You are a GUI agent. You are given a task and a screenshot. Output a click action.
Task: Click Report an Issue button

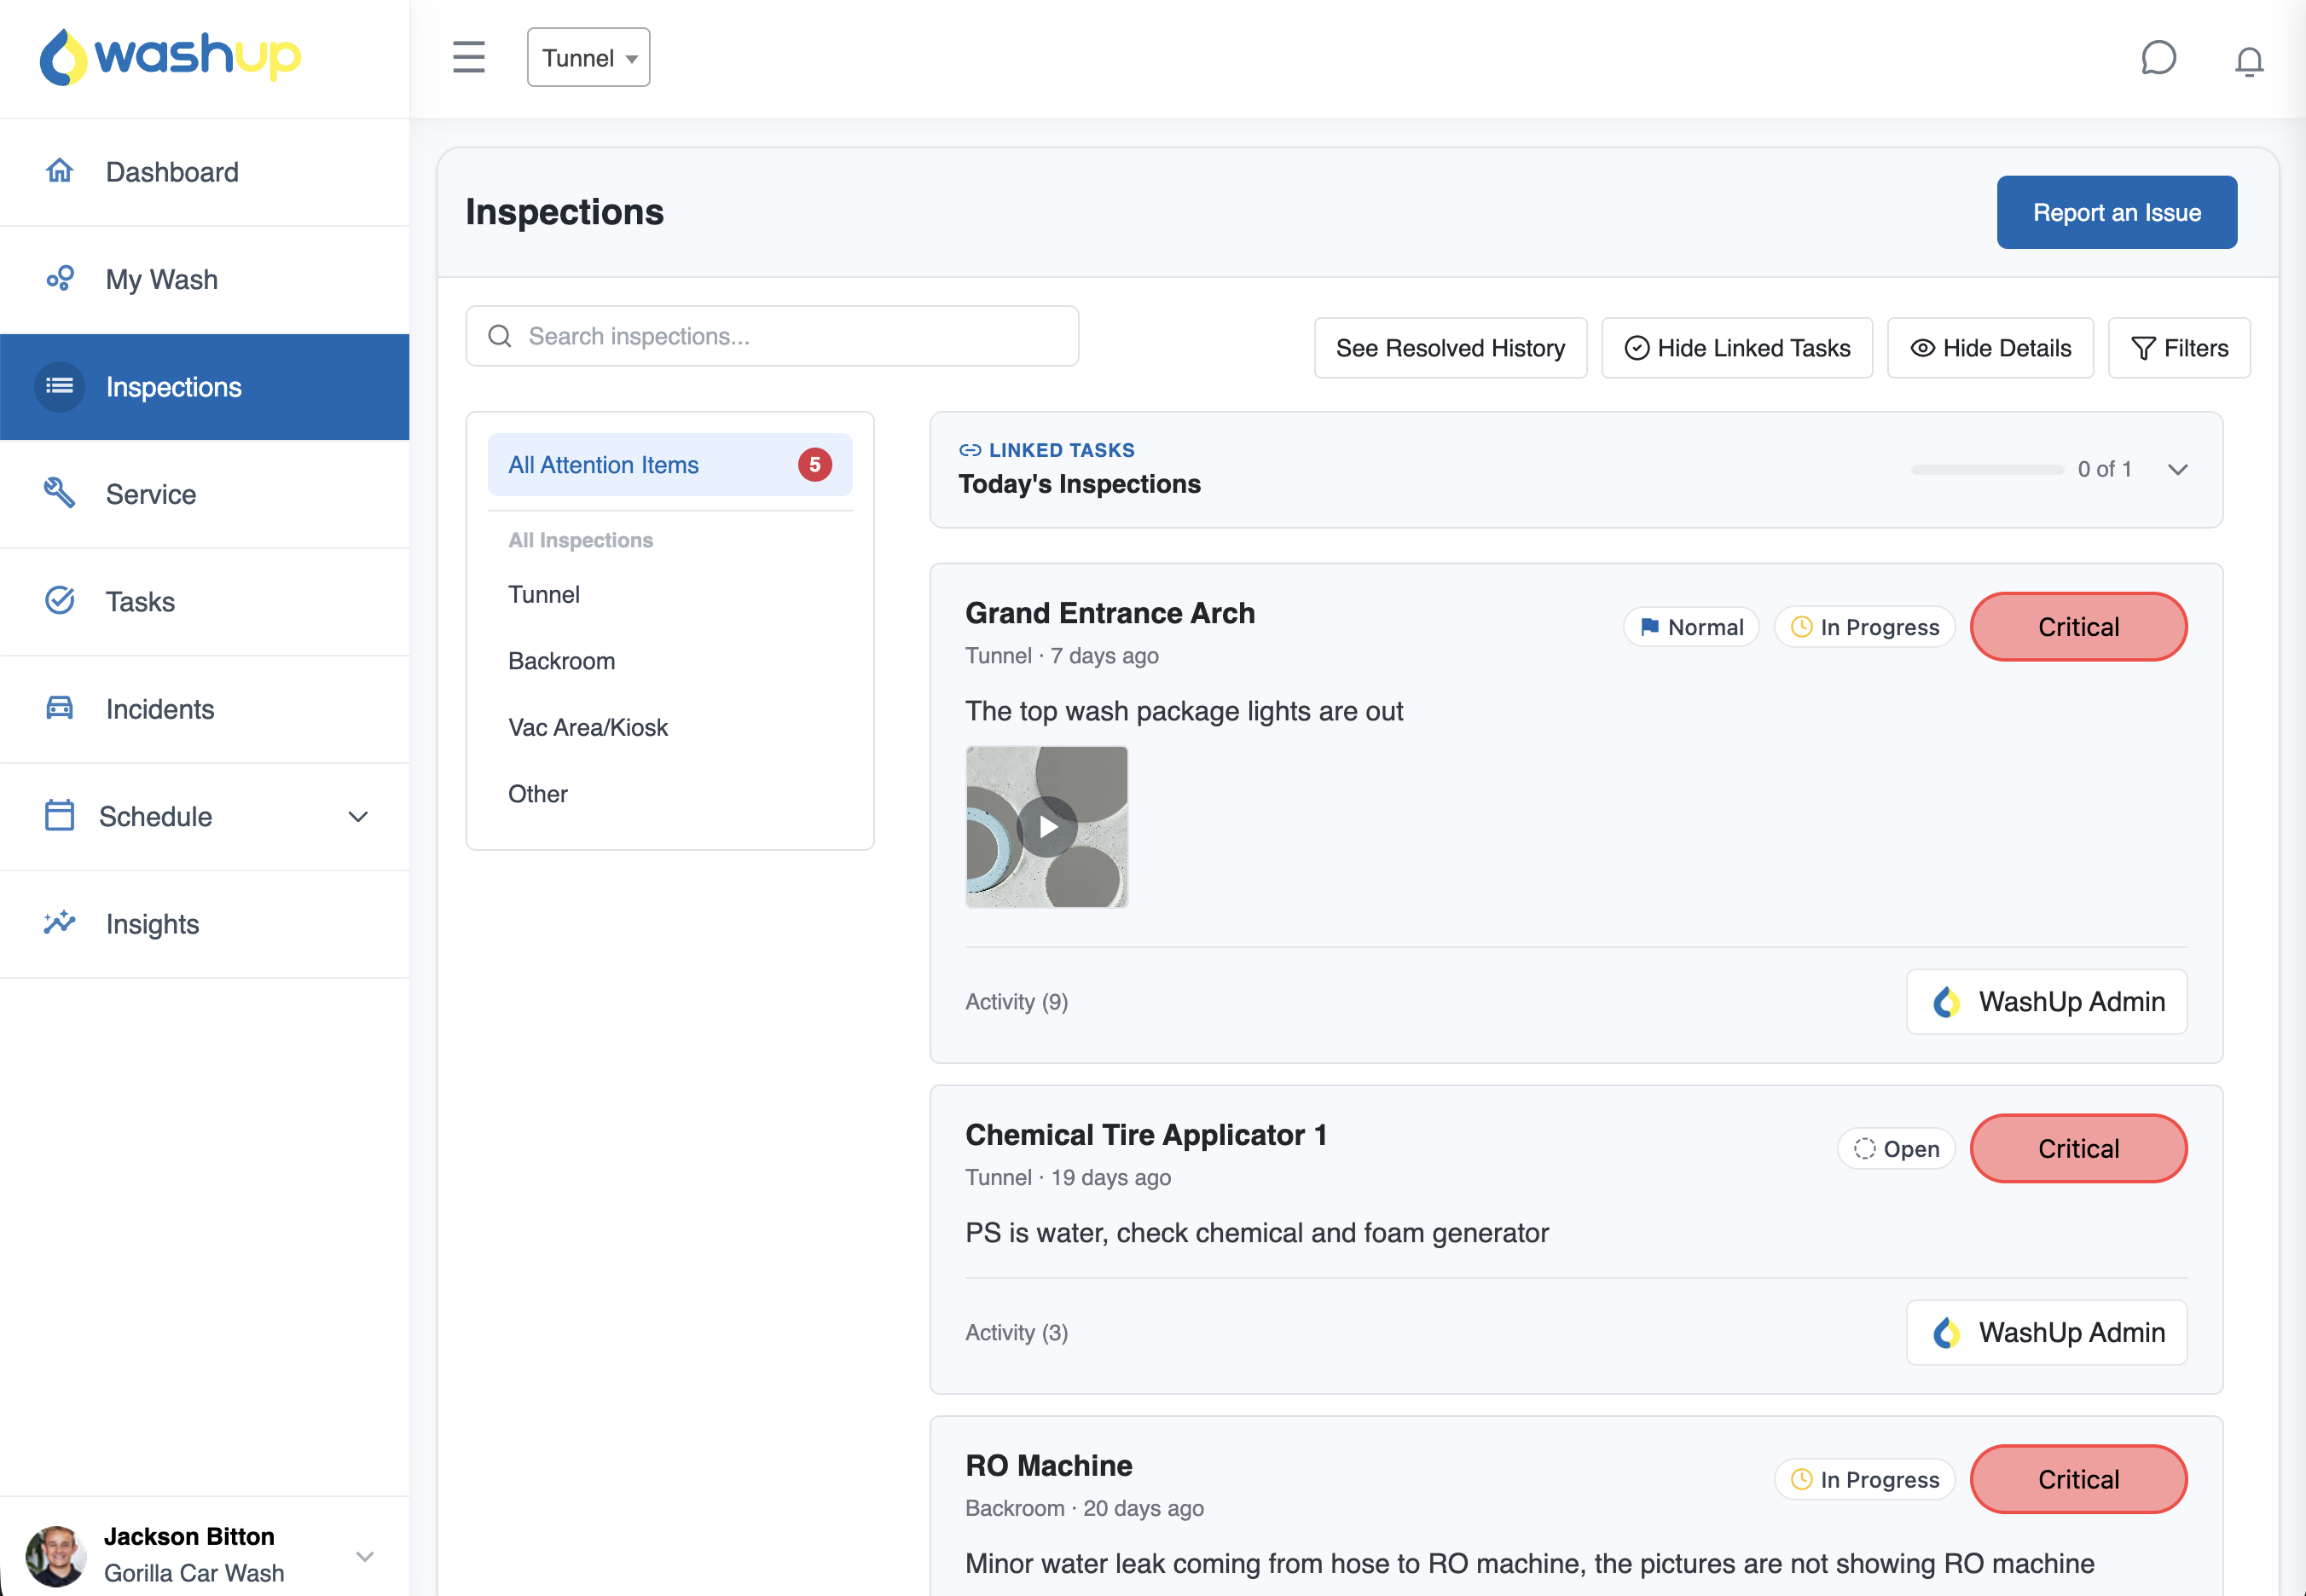[x=2117, y=212]
